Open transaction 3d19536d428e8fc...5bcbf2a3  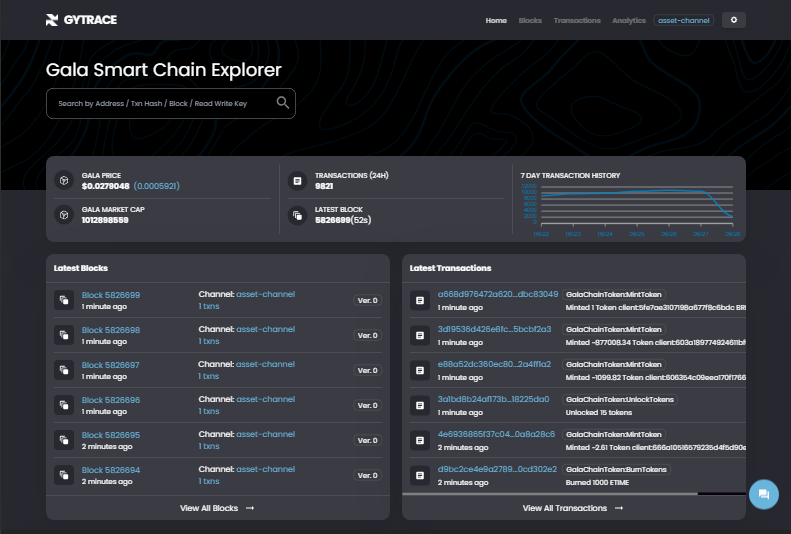pyautogui.click(x=494, y=329)
